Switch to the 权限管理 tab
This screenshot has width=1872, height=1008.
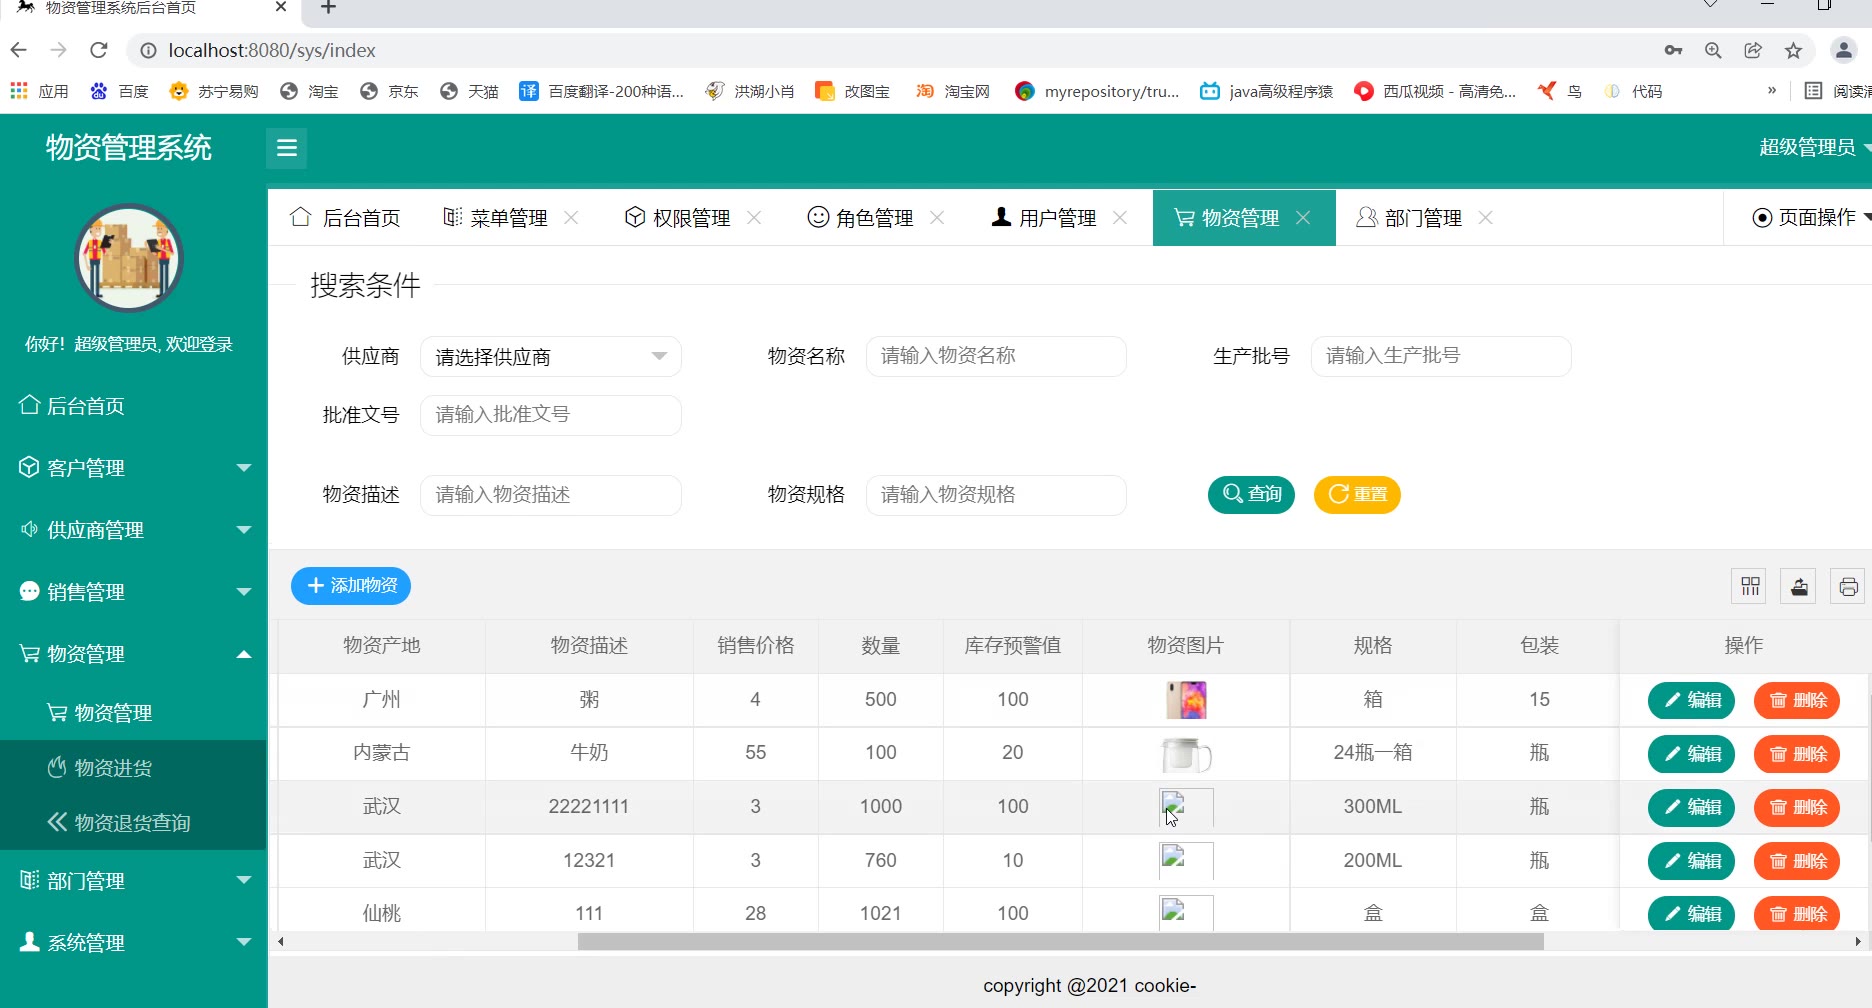click(x=678, y=218)
